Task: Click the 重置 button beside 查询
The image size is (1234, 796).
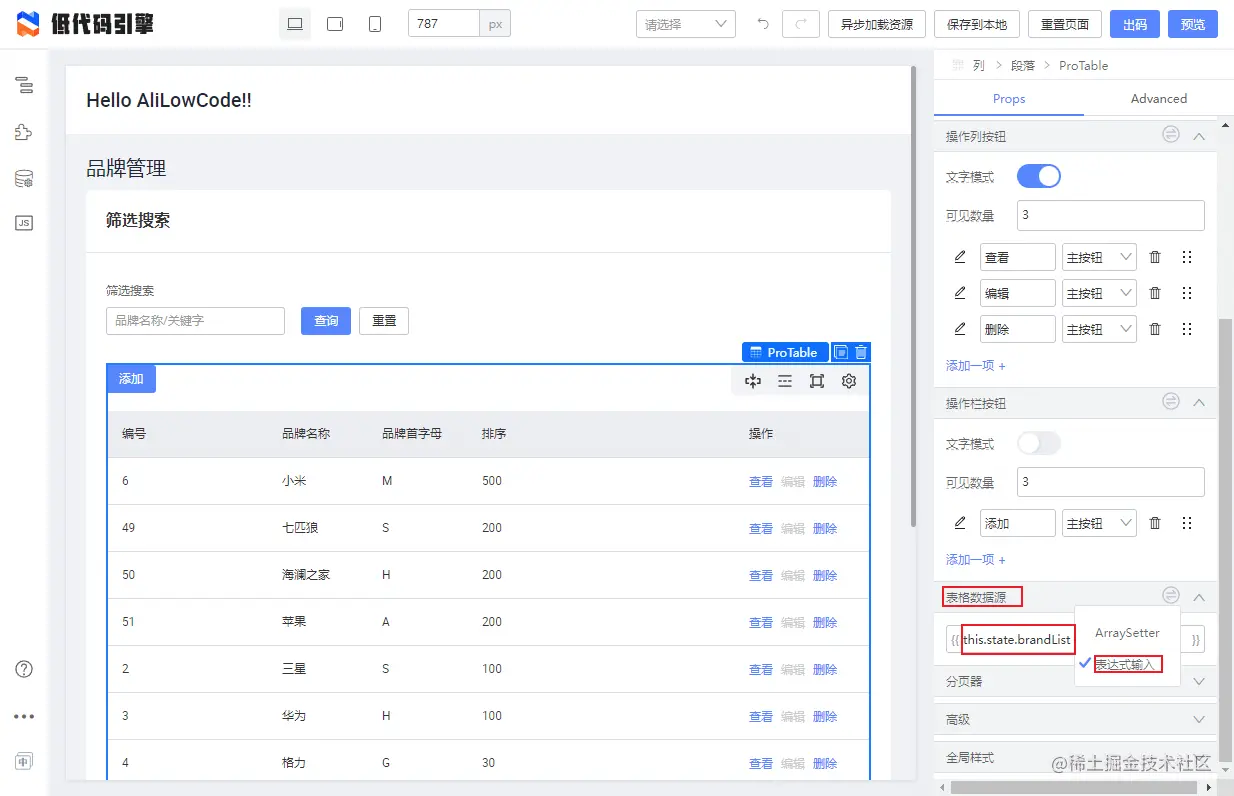Action: [x=384, y=321]
